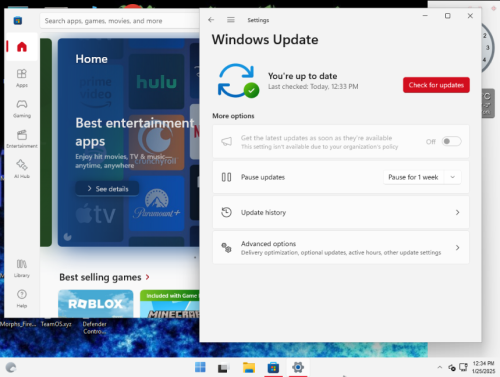The width and height of the screenshot is (500, 377).
Task: Click the Last checked time text
Action: pos(313,87)
